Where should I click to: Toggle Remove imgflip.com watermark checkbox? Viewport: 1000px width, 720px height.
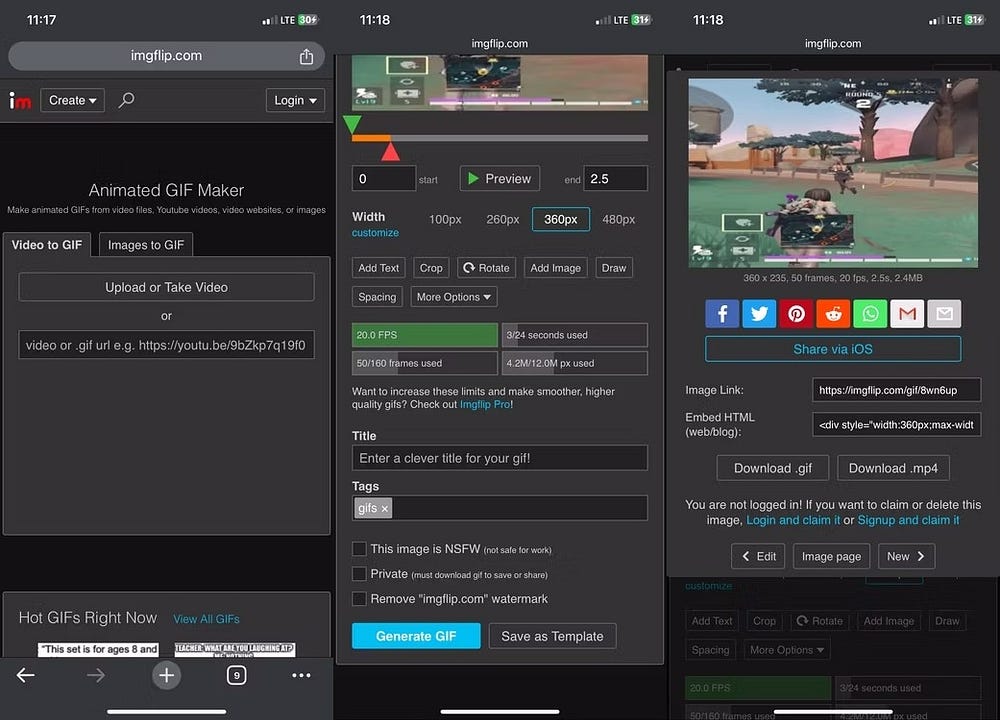click(359, 599)
